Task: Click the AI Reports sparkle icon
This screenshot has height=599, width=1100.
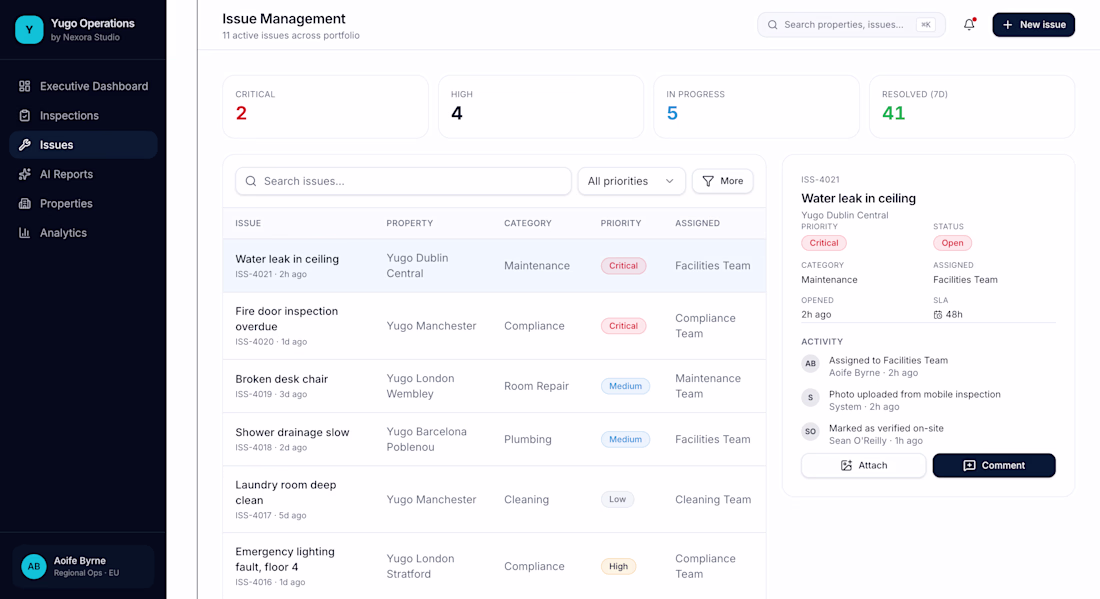Action: [x=25, y=175]
